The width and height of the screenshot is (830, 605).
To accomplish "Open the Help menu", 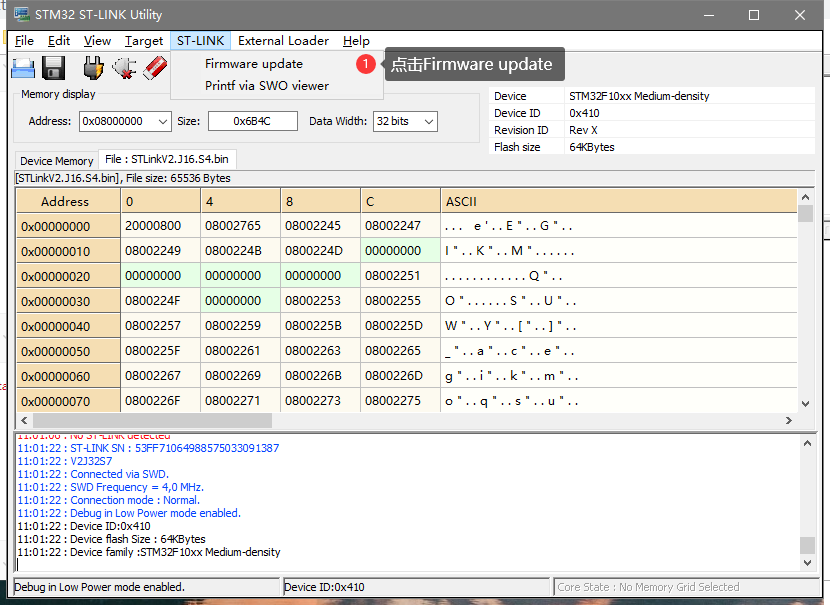I will point(356,41).
